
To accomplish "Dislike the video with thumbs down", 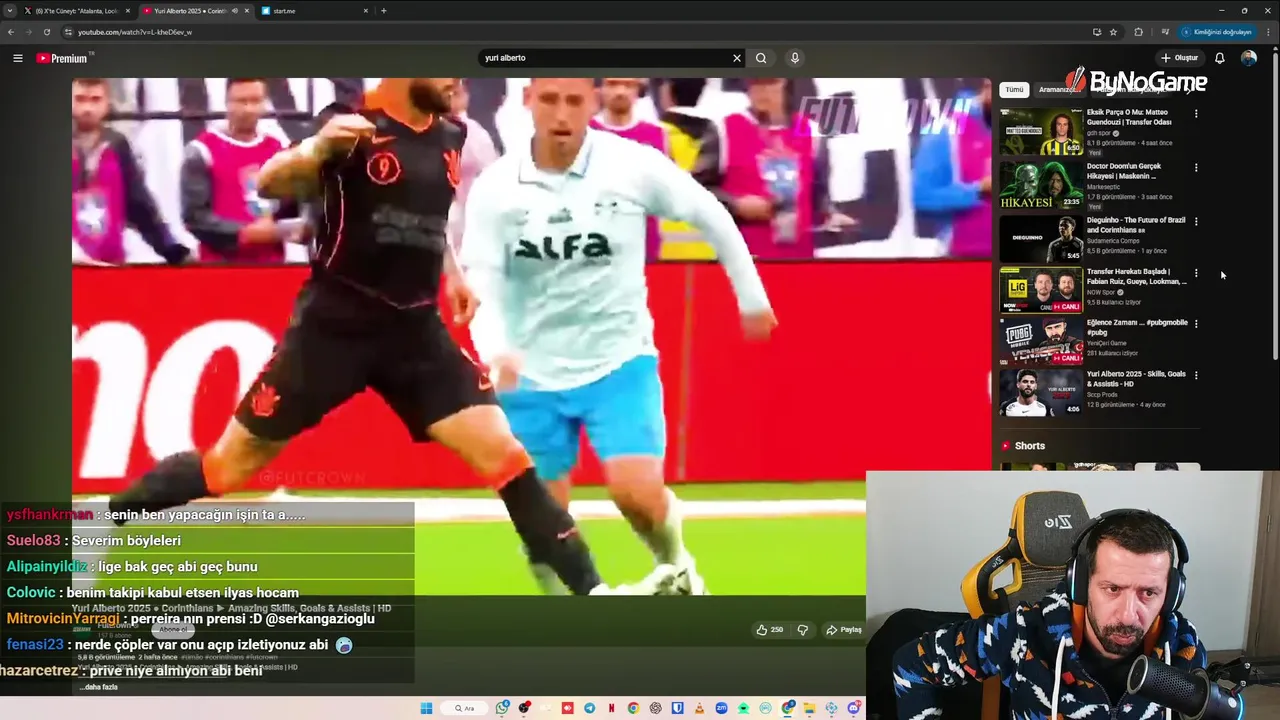I will pyautogui.click(x=802, y=630).
